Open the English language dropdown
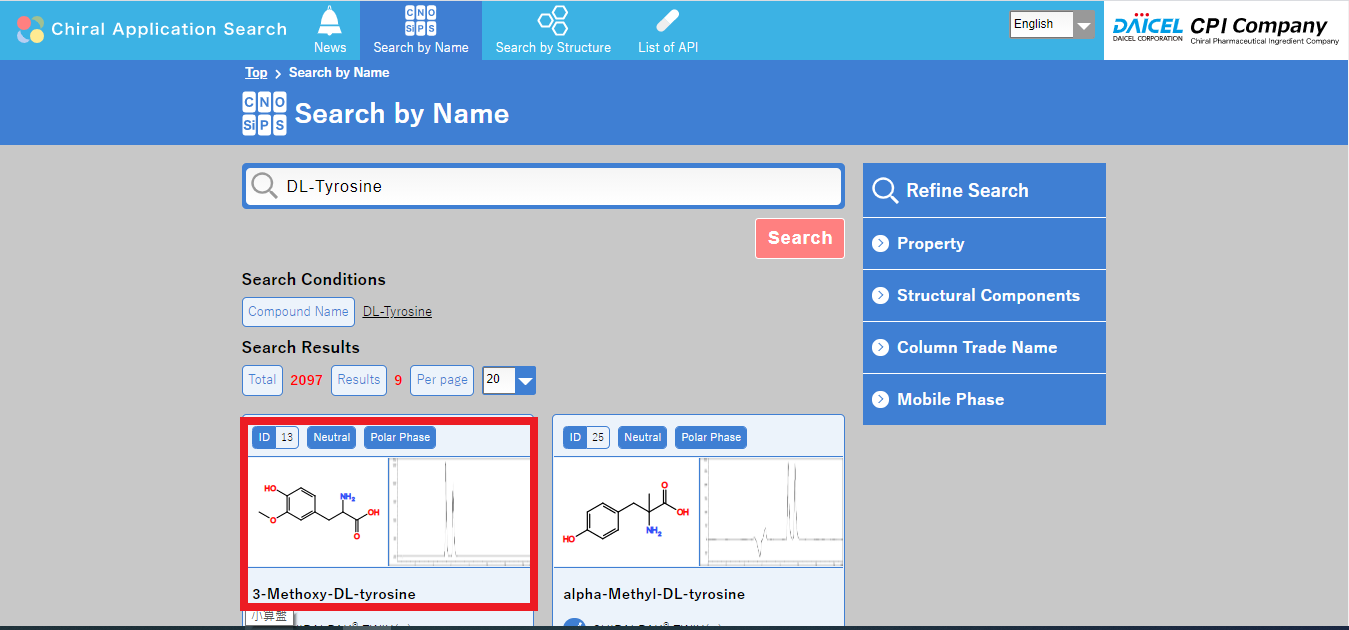 point(1052,24)
